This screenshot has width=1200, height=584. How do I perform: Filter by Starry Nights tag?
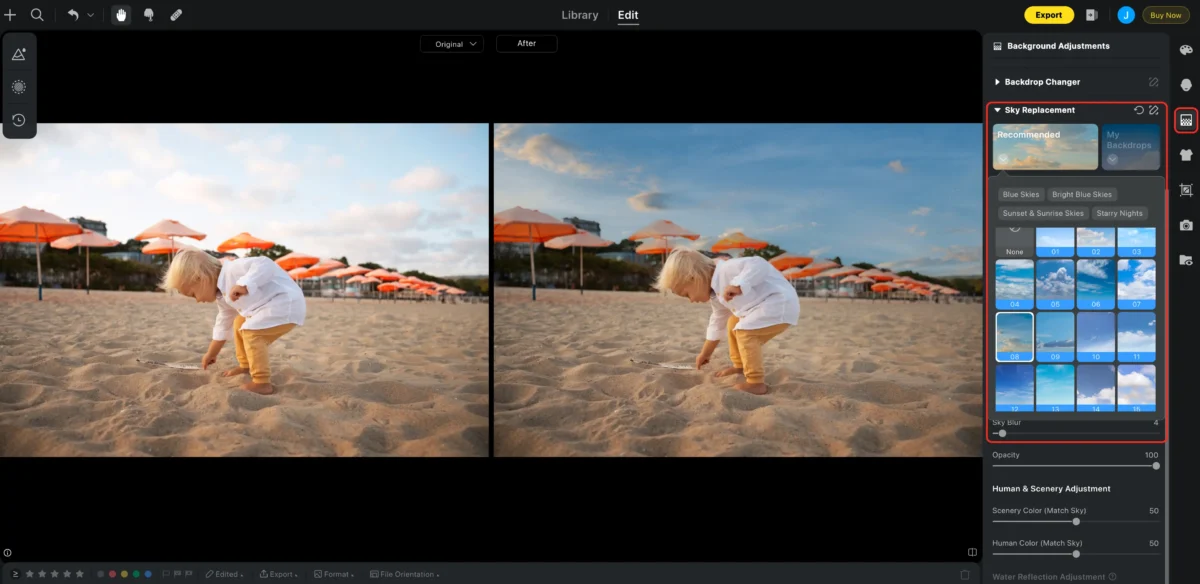pos(1120,213)
